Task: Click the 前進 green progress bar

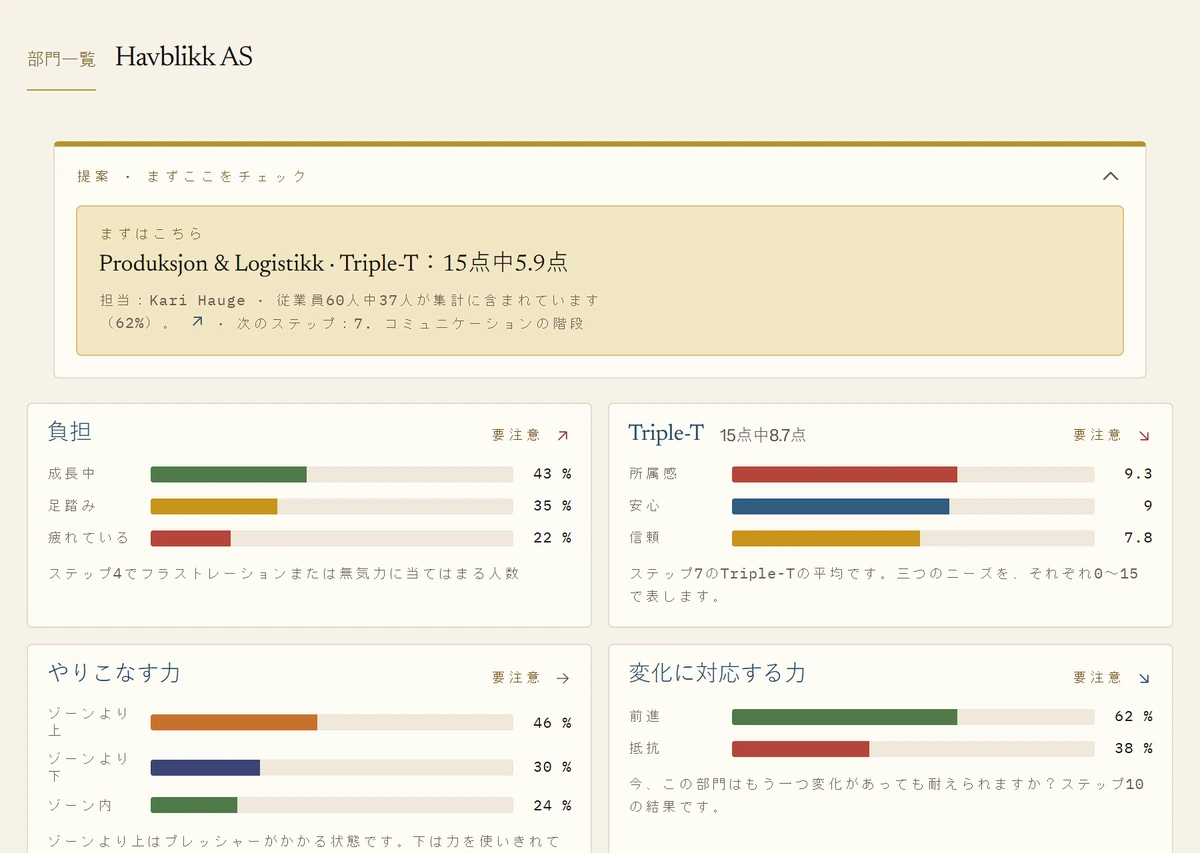Action: 845,717
